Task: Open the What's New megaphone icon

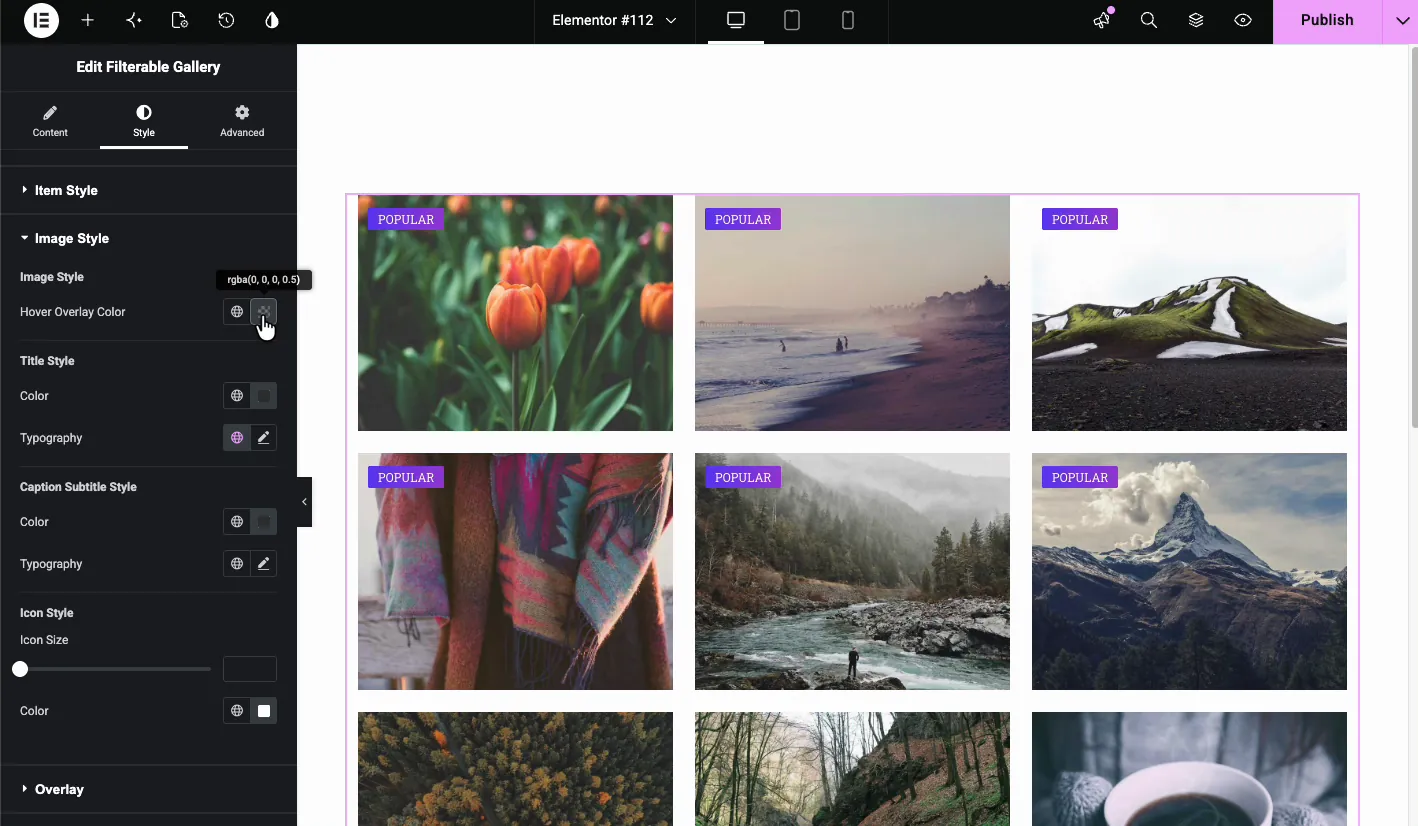Action: pos(1102,20)
